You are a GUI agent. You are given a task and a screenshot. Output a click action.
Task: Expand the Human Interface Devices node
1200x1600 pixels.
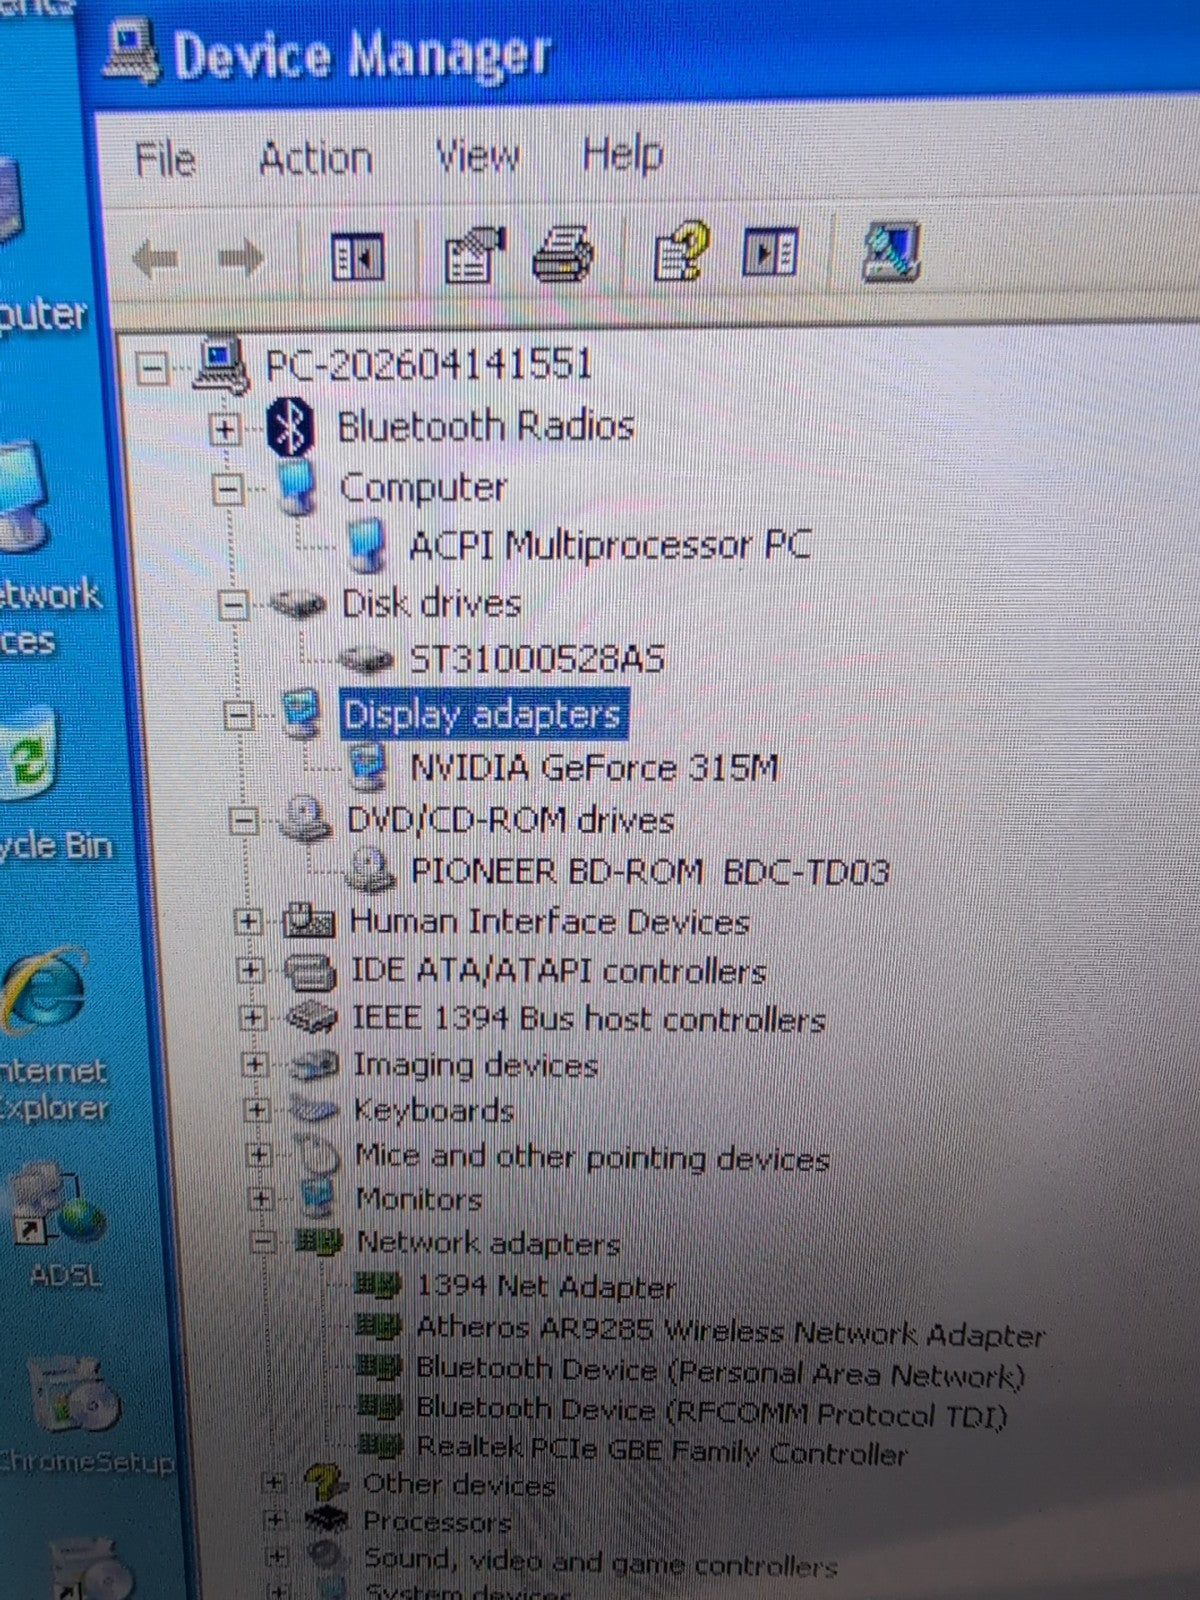coord(247,921)
